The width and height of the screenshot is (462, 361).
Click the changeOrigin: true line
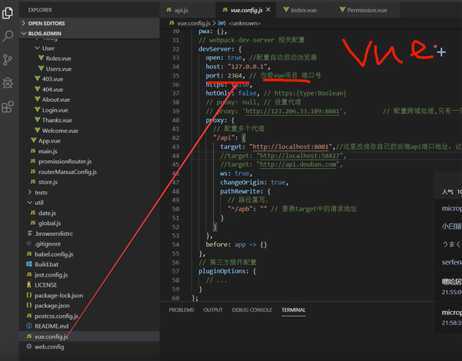[254, 182]
